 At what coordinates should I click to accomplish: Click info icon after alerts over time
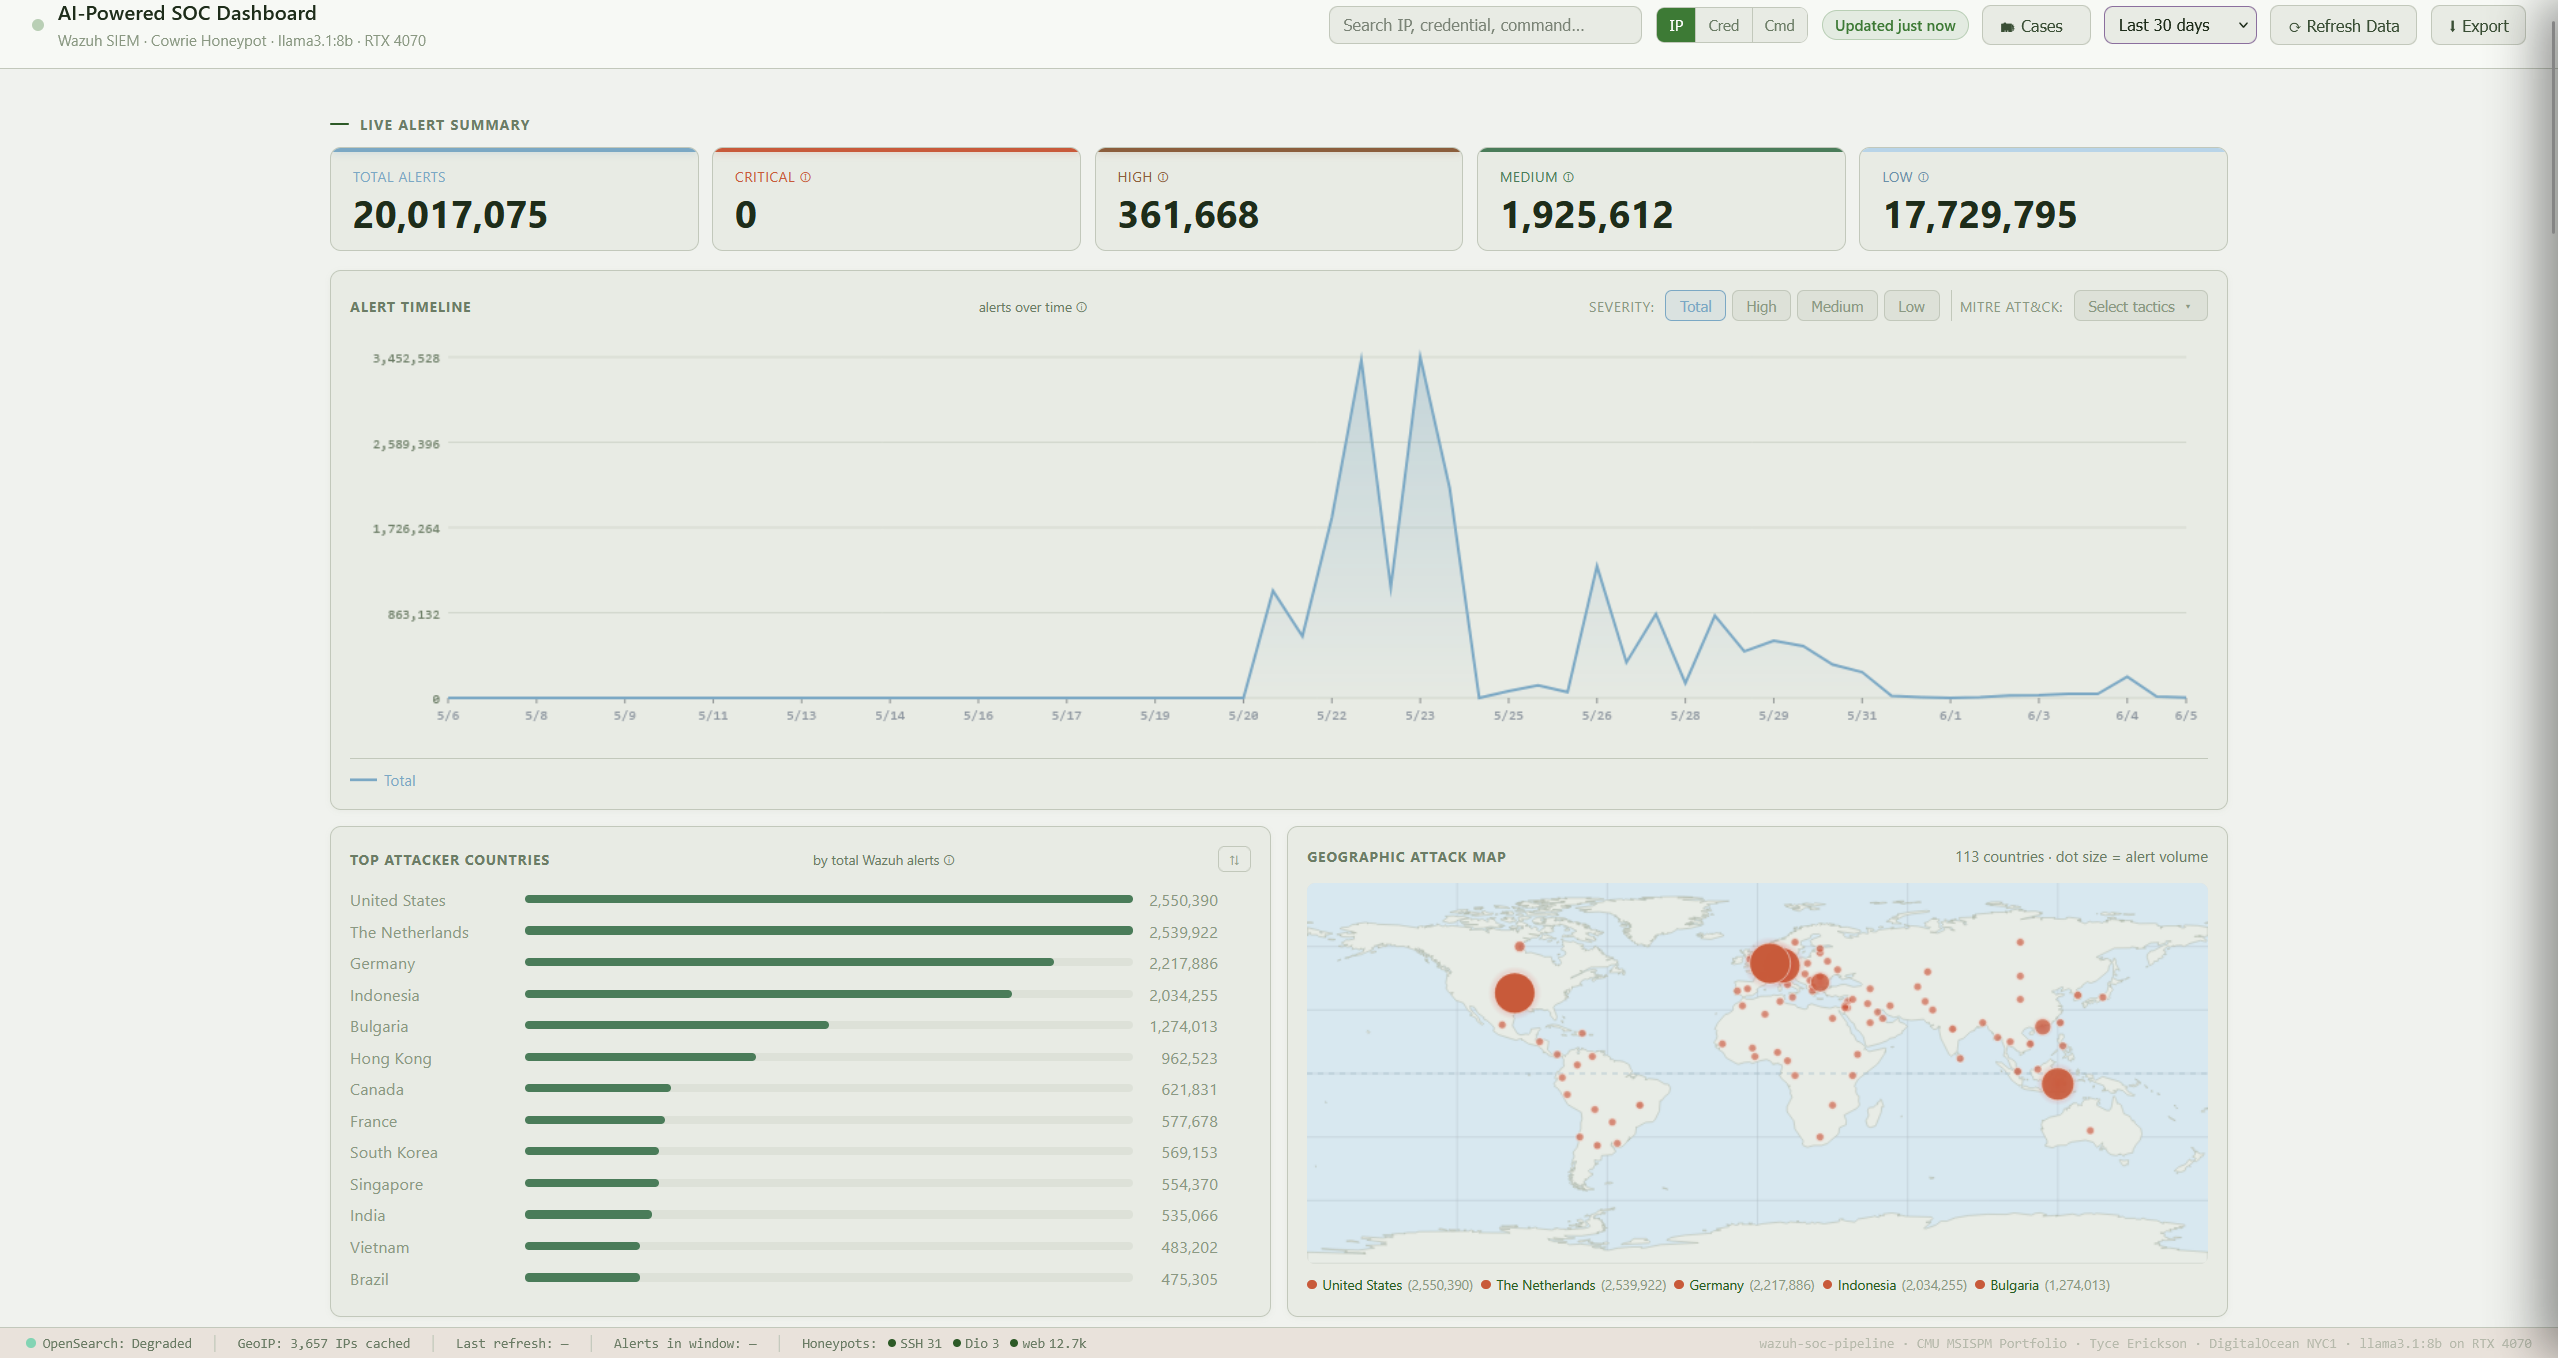click(1081, 307)
